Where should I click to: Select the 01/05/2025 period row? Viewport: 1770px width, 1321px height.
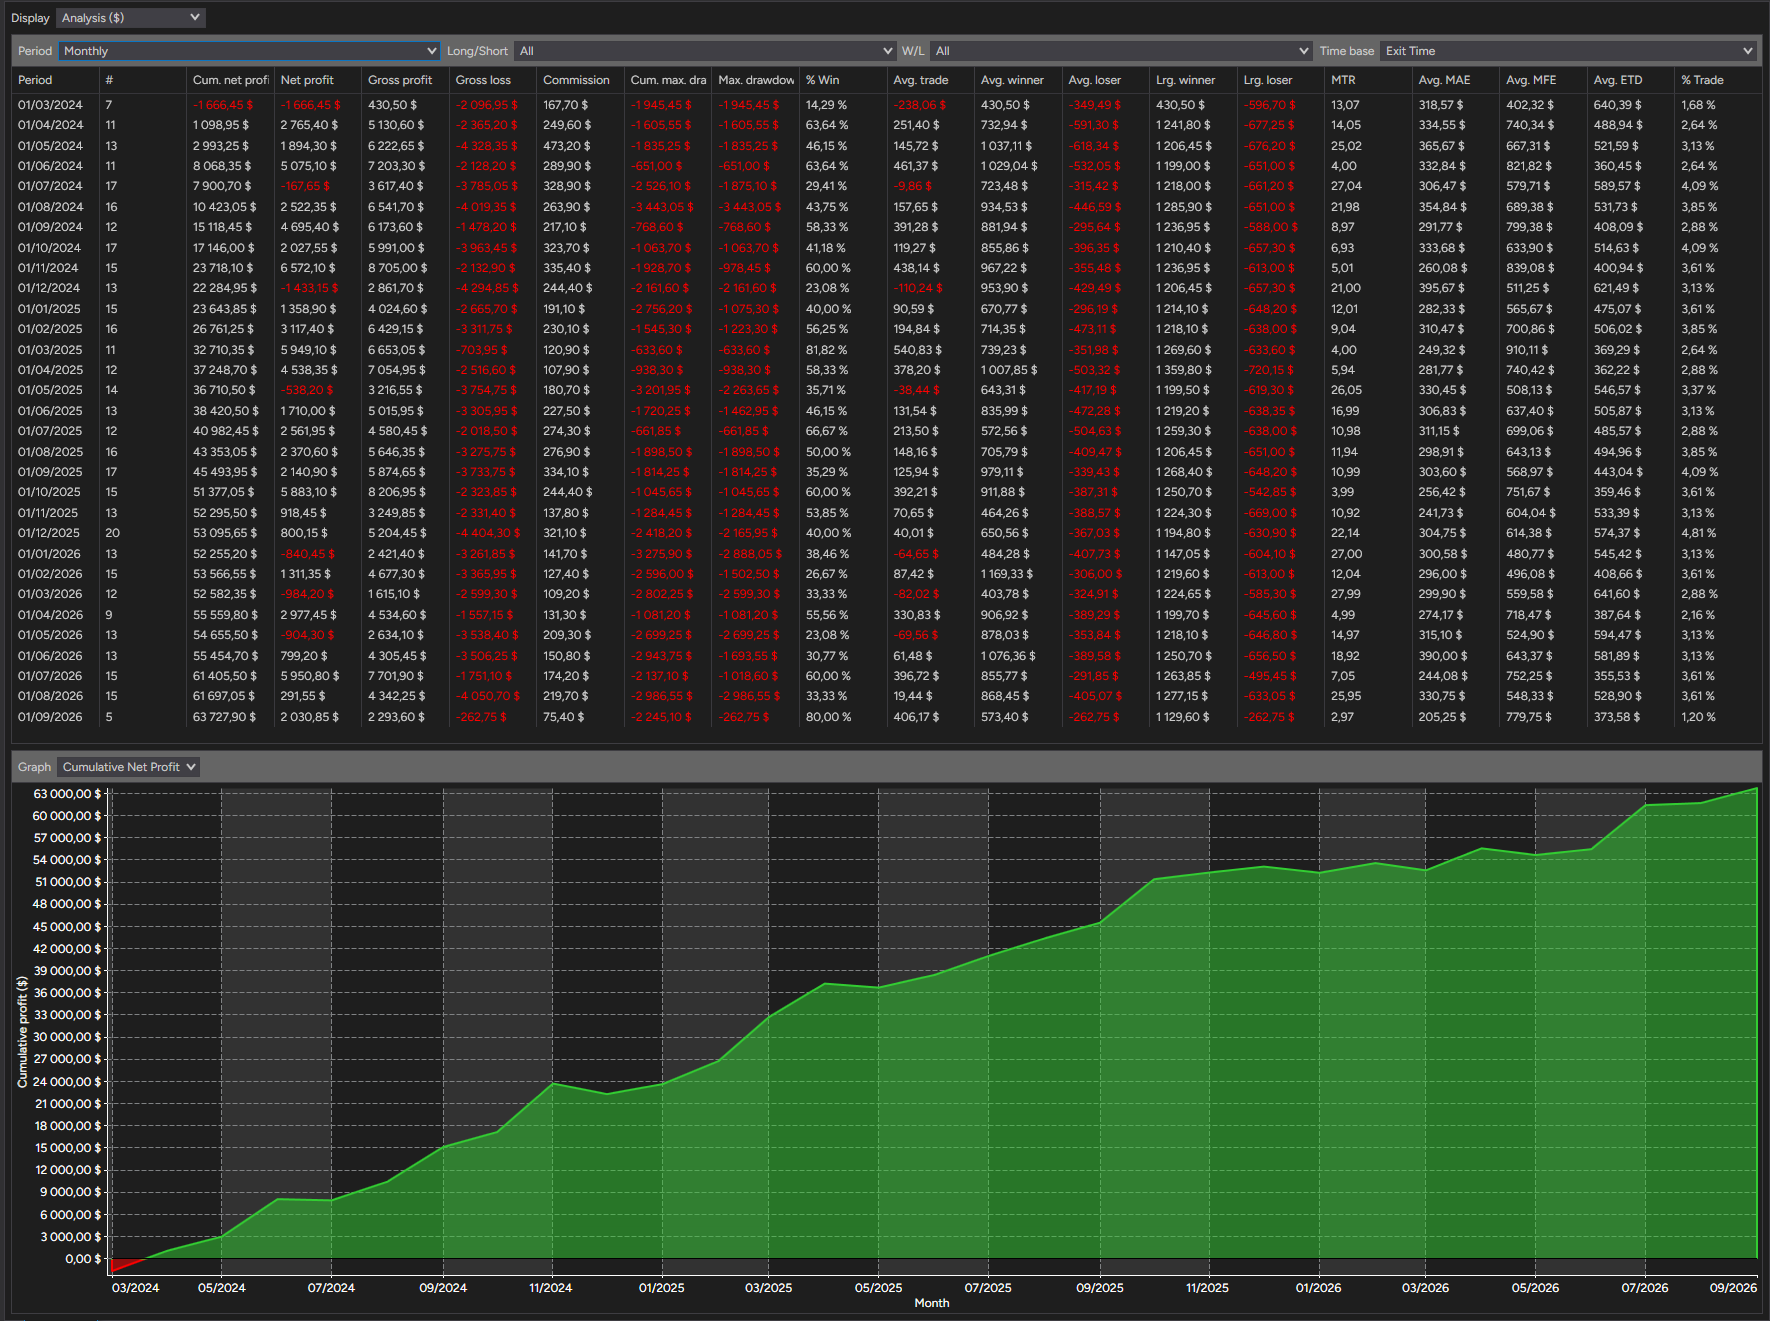pos(887,390)
